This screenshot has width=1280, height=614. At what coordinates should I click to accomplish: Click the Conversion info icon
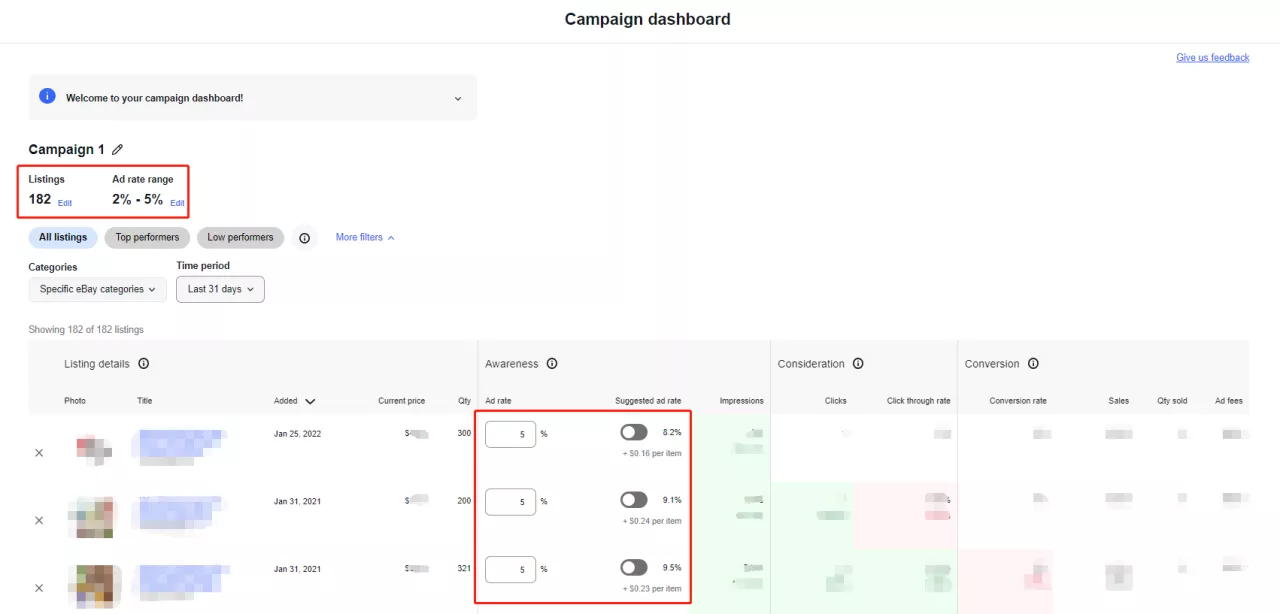(x=1033, y=364)
